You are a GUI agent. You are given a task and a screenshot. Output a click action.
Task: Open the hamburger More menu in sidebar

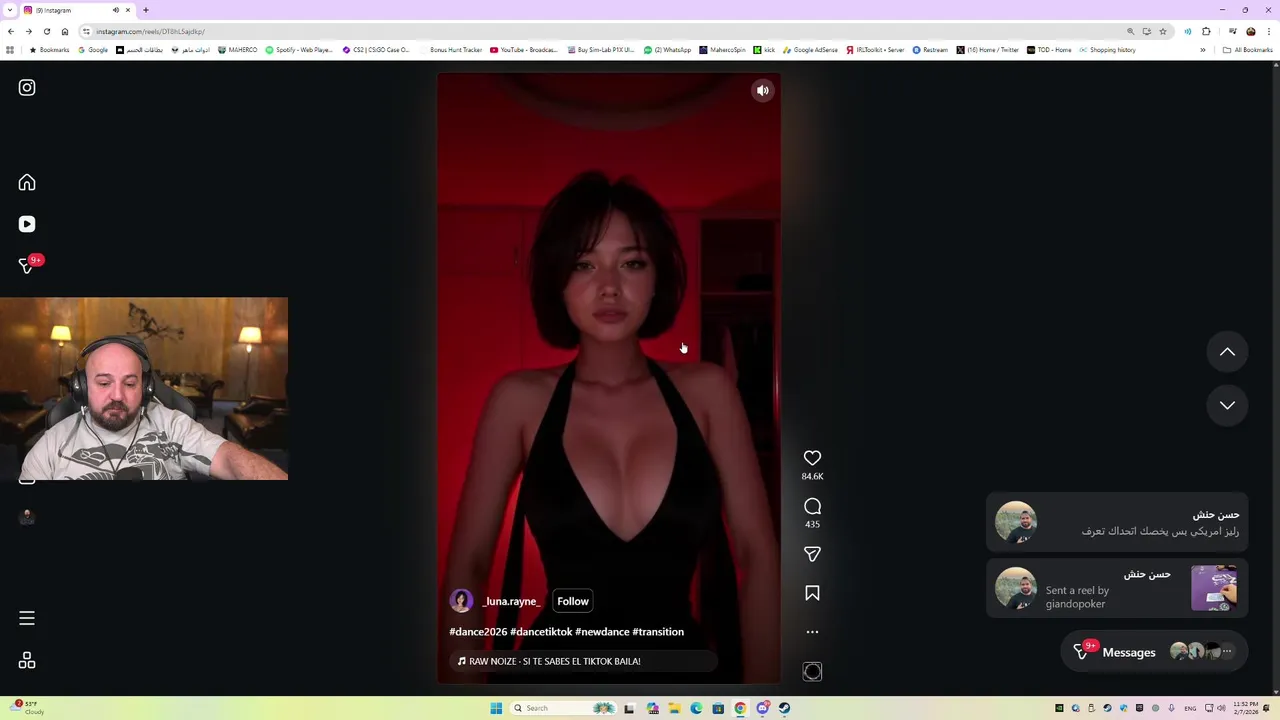tap(27, 618)
